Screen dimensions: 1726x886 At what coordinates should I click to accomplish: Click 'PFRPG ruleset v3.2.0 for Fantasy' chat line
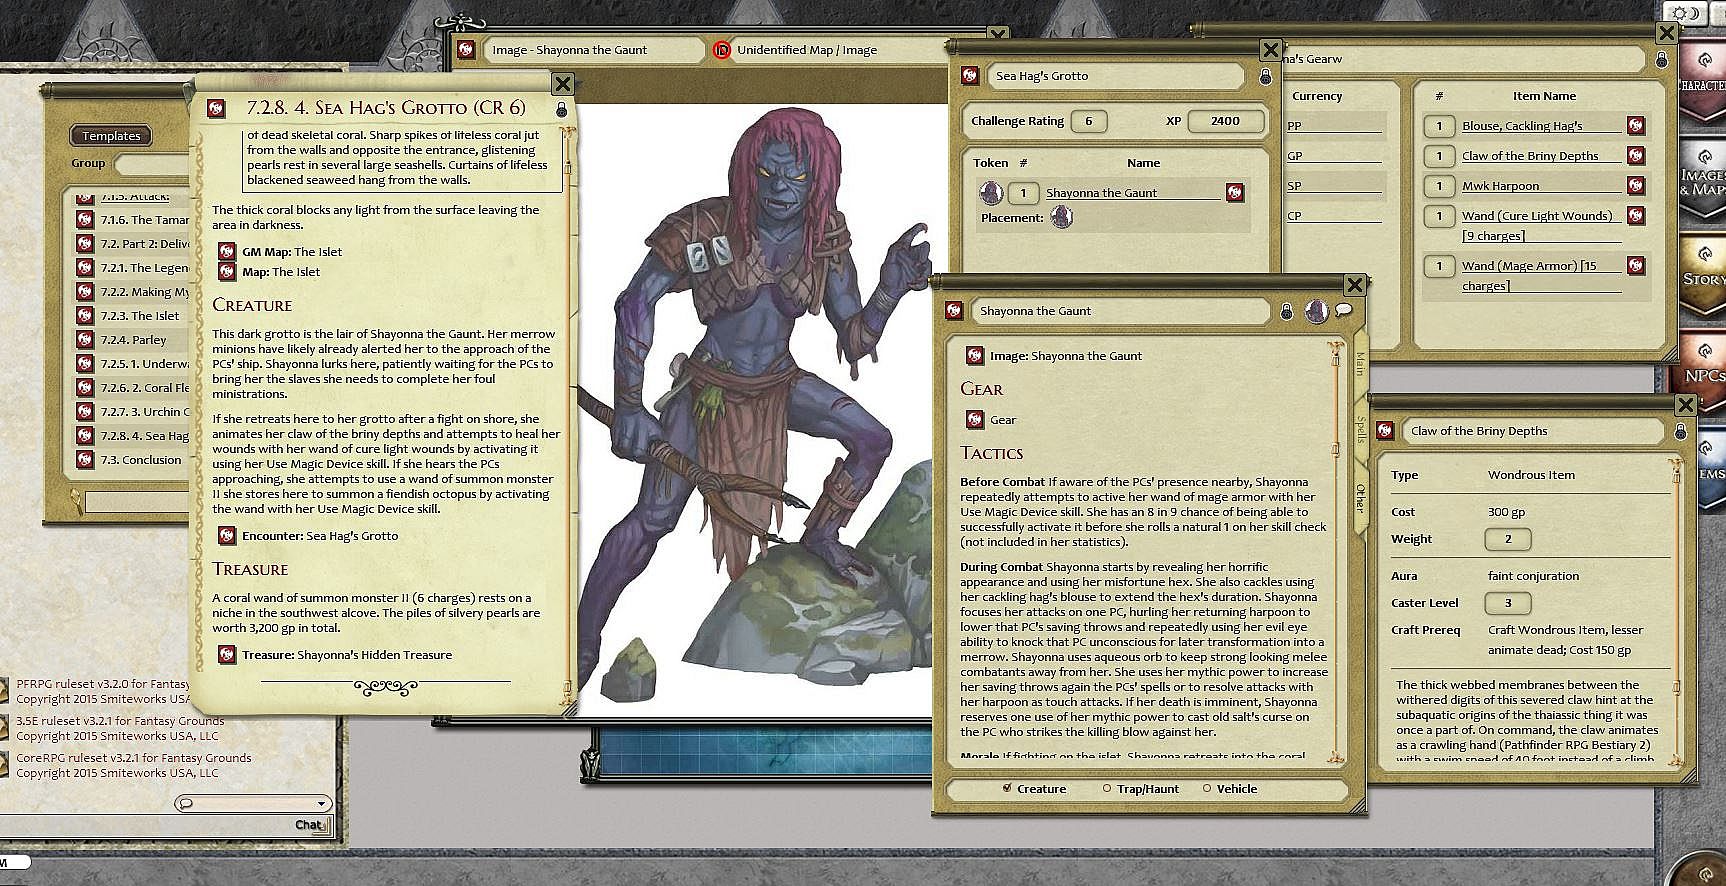[104, 684]
